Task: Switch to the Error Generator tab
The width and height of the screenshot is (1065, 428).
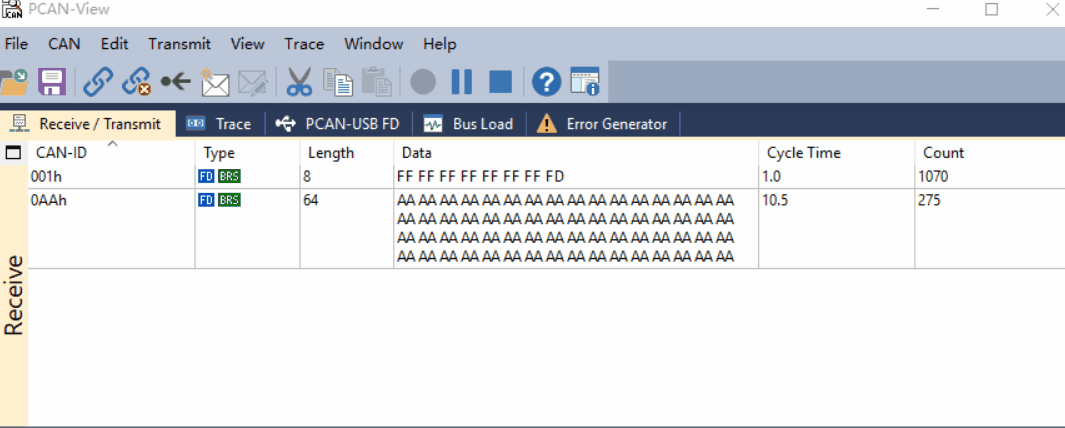Action: (603, 124)
